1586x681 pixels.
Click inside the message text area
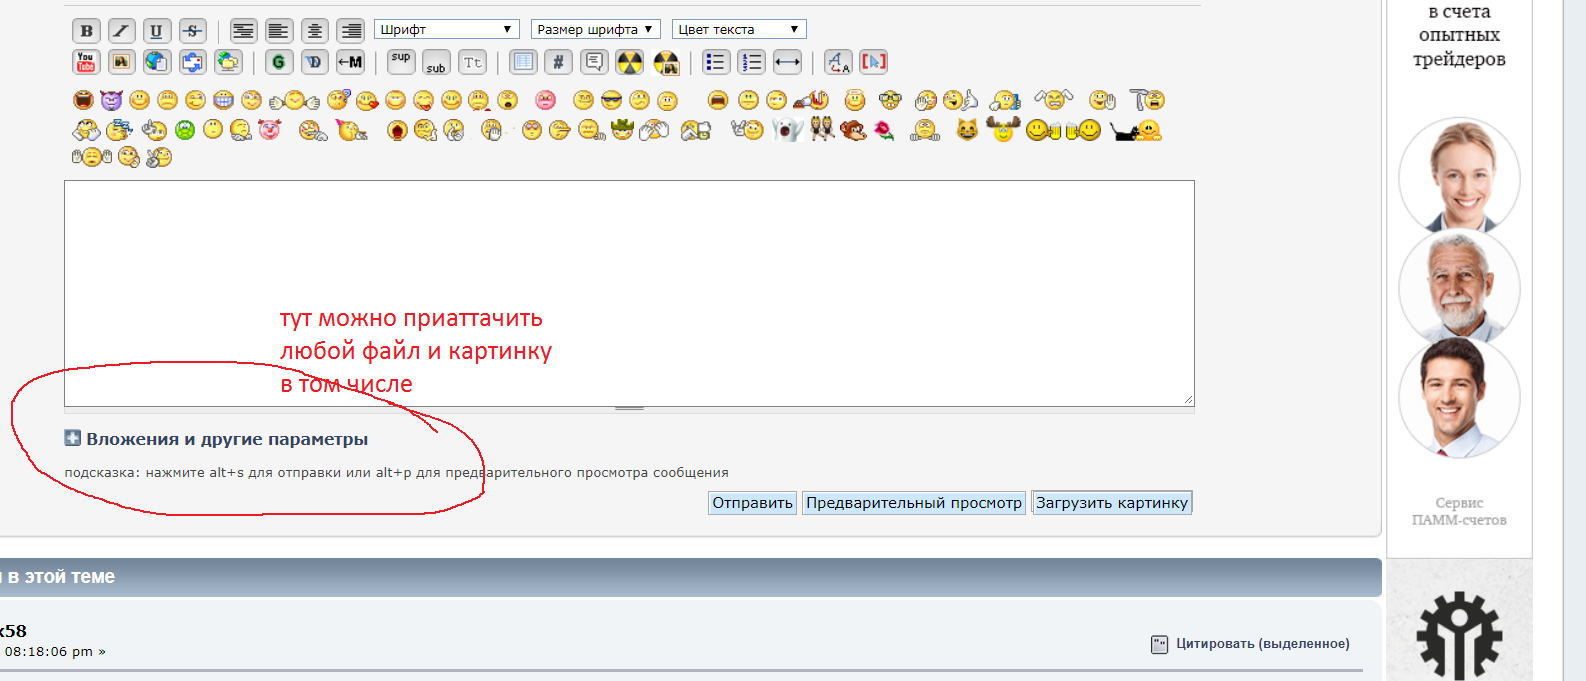click(x=629, y=293)
